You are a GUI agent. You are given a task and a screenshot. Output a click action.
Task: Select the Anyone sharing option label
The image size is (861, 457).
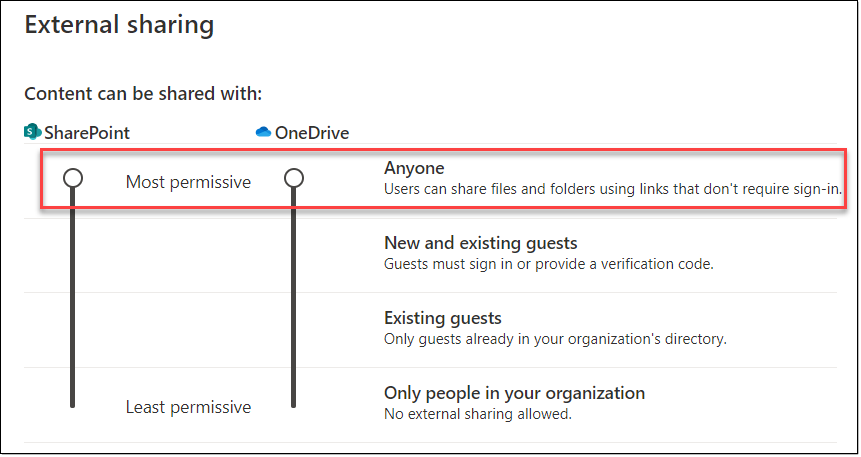tap(414, 168)
